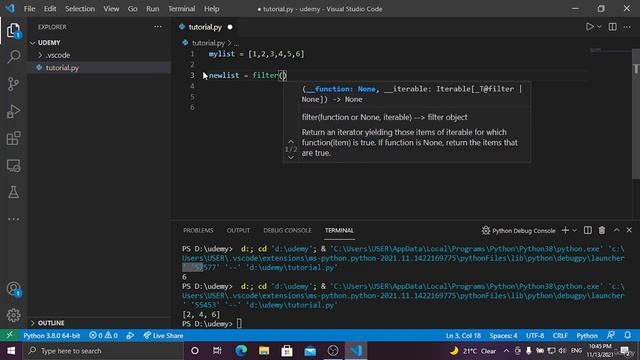Open the Source Control view icon
This screenshot has height=360, width=640.
[13, 84]
